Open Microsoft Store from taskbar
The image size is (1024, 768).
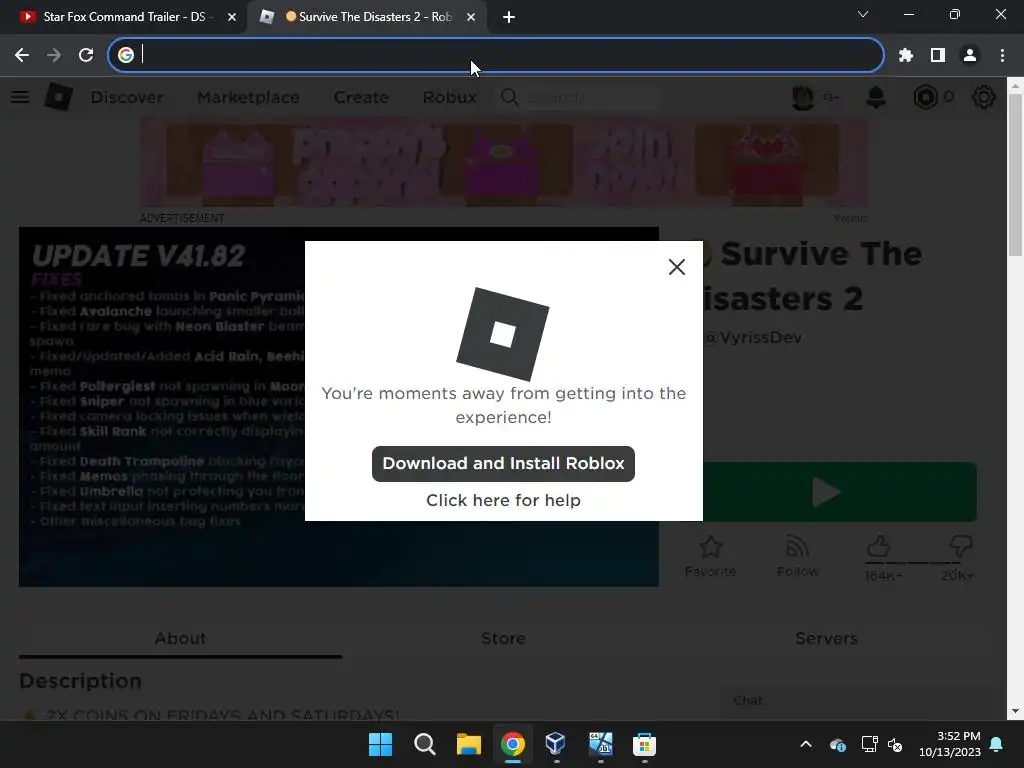[644, 744]
